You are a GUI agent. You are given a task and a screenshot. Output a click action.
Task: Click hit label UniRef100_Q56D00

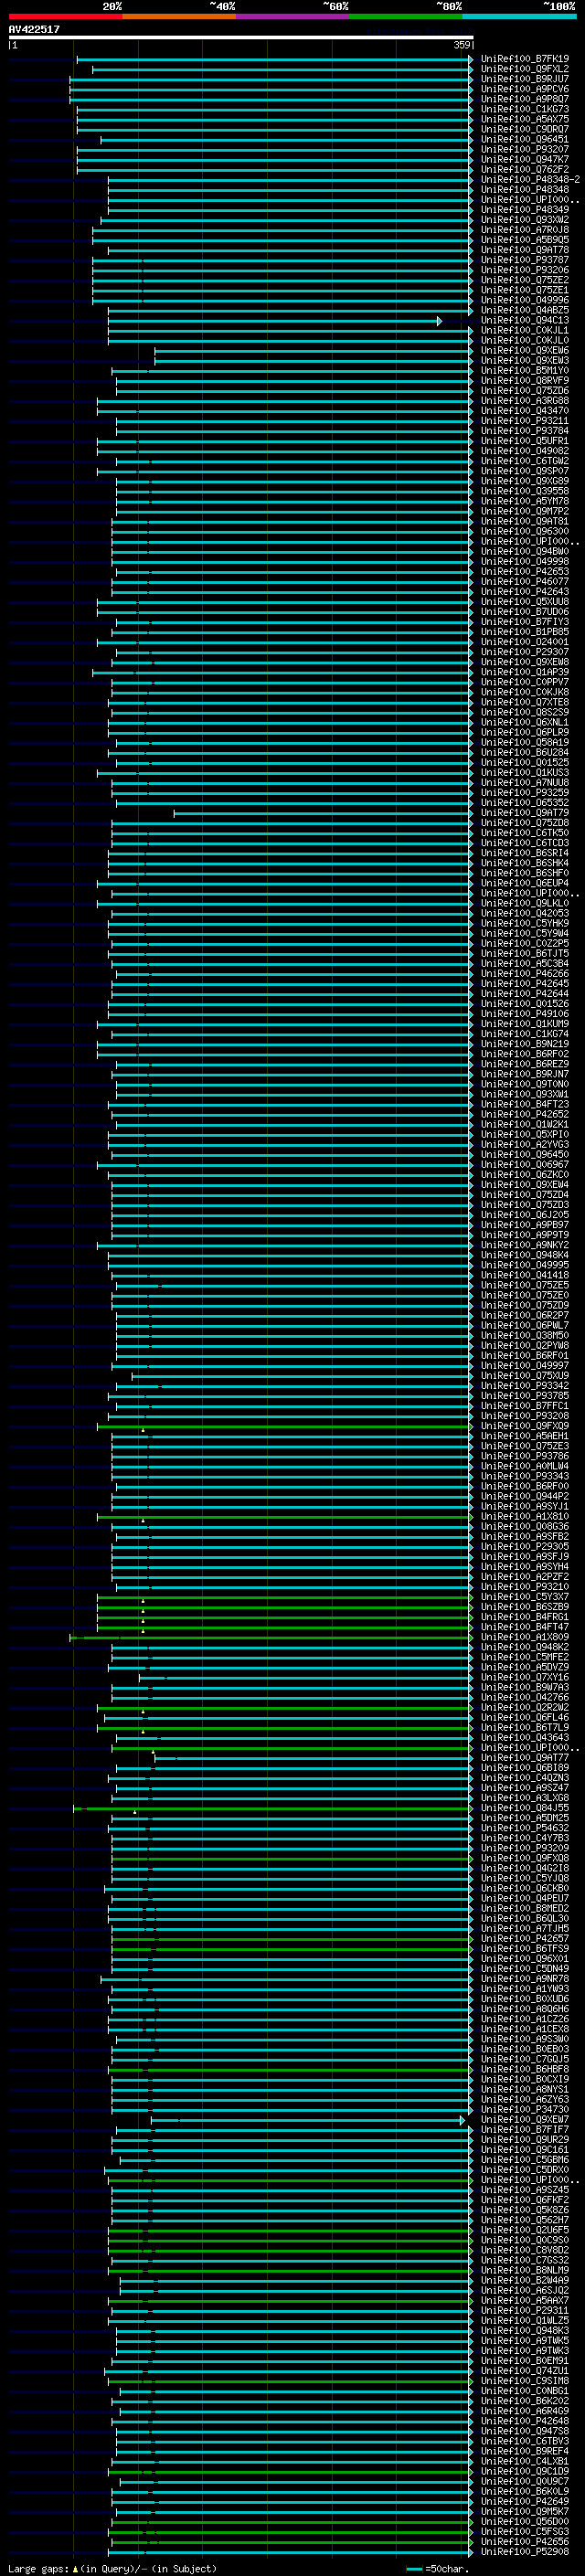524,2521
